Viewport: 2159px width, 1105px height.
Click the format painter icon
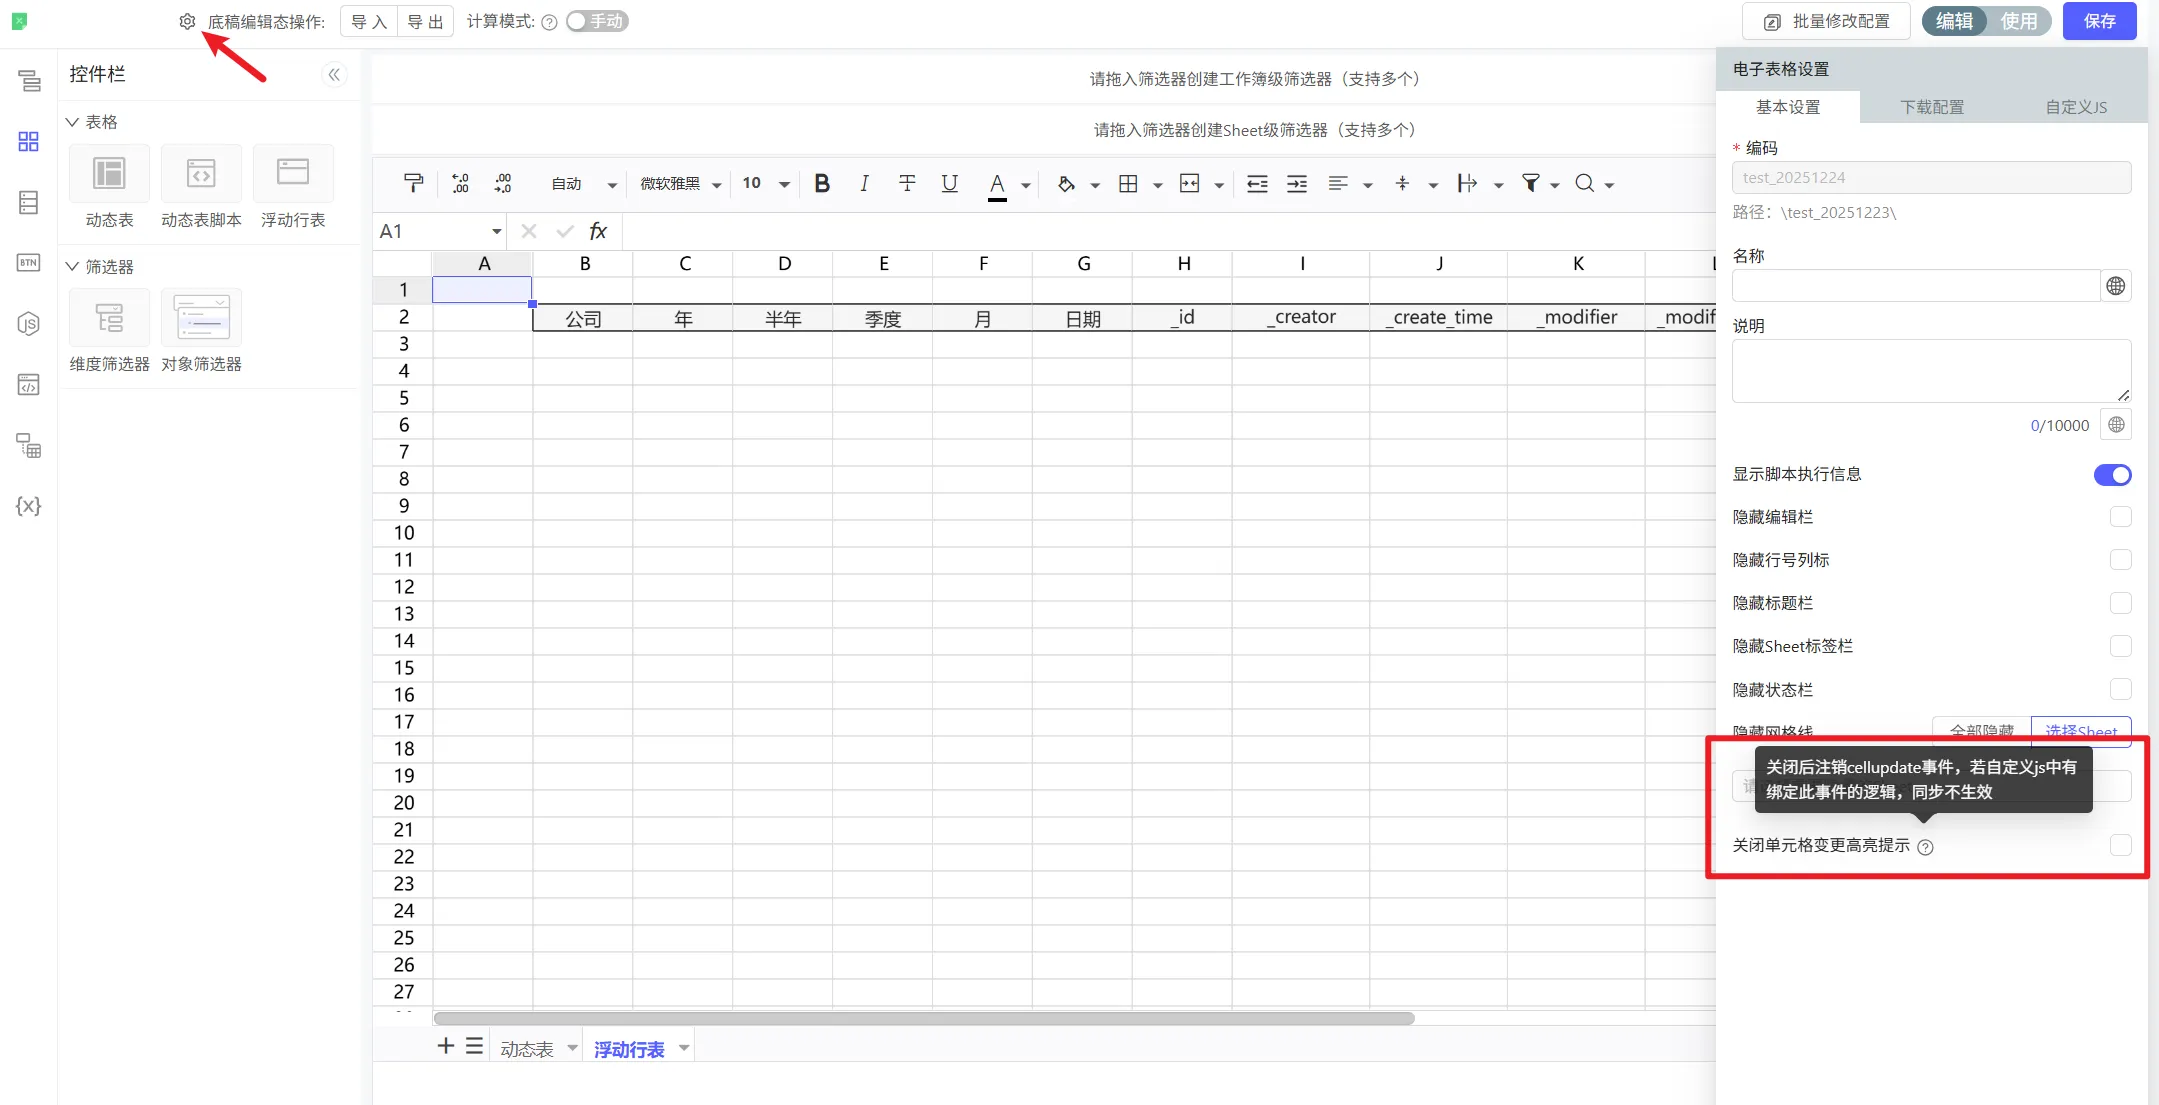413,183
